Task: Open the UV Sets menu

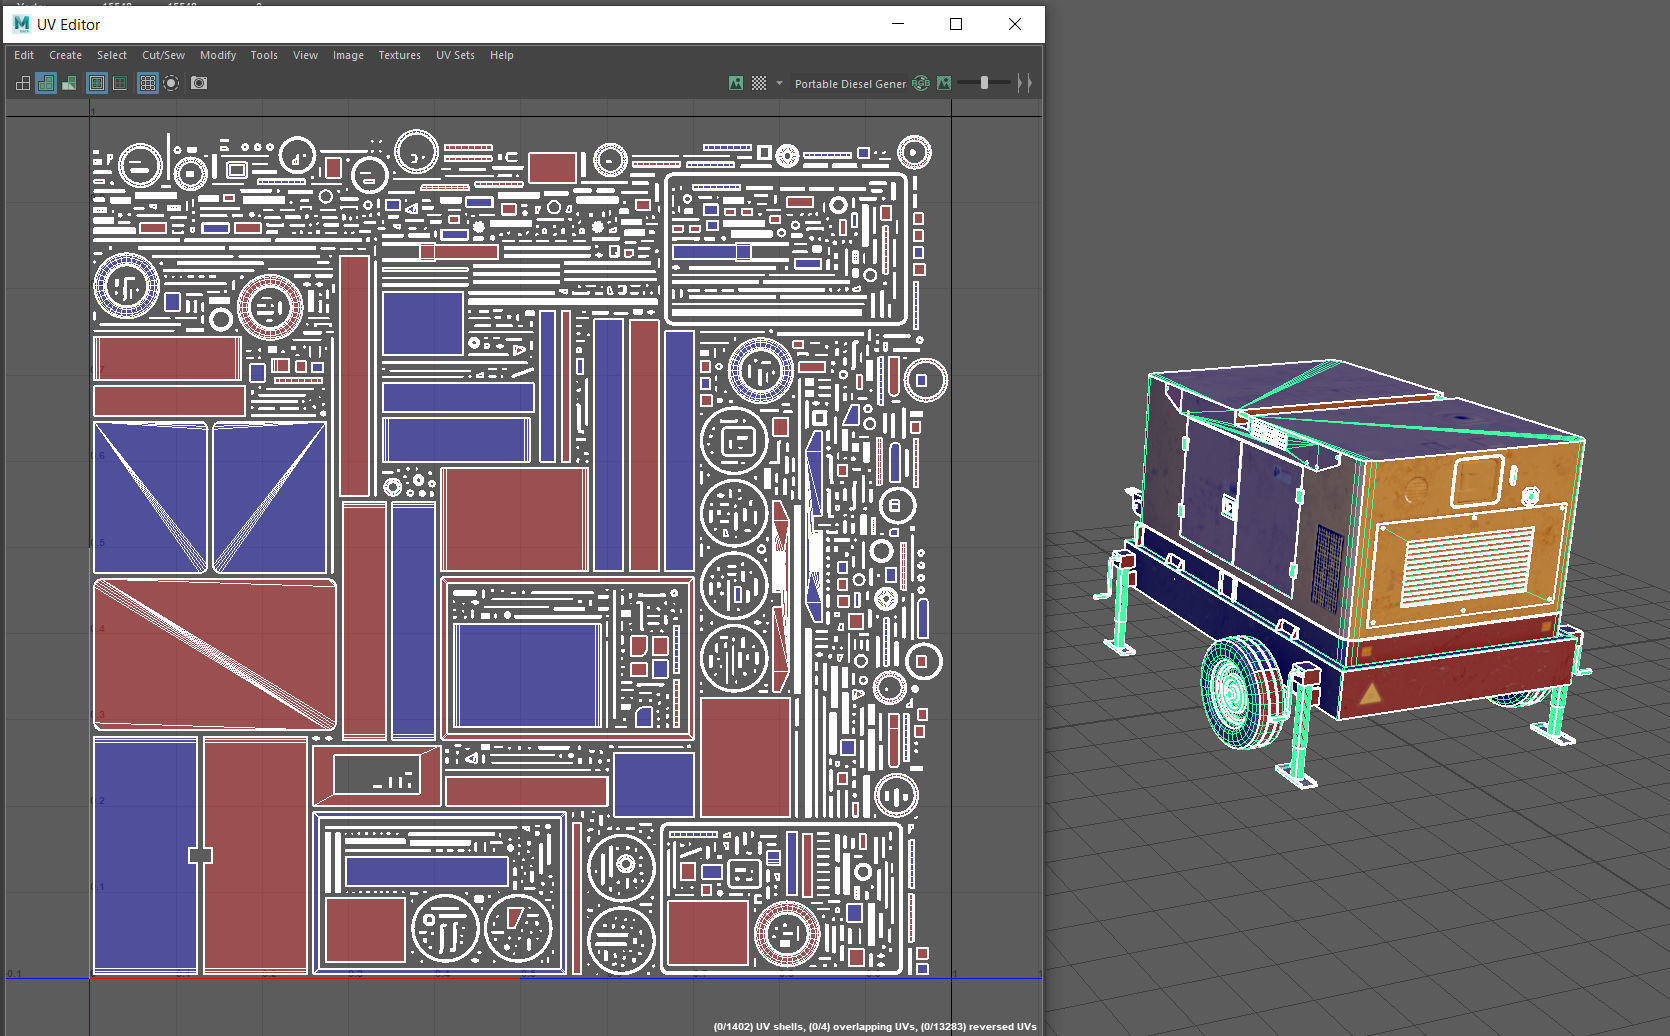Action: [455, 55]
